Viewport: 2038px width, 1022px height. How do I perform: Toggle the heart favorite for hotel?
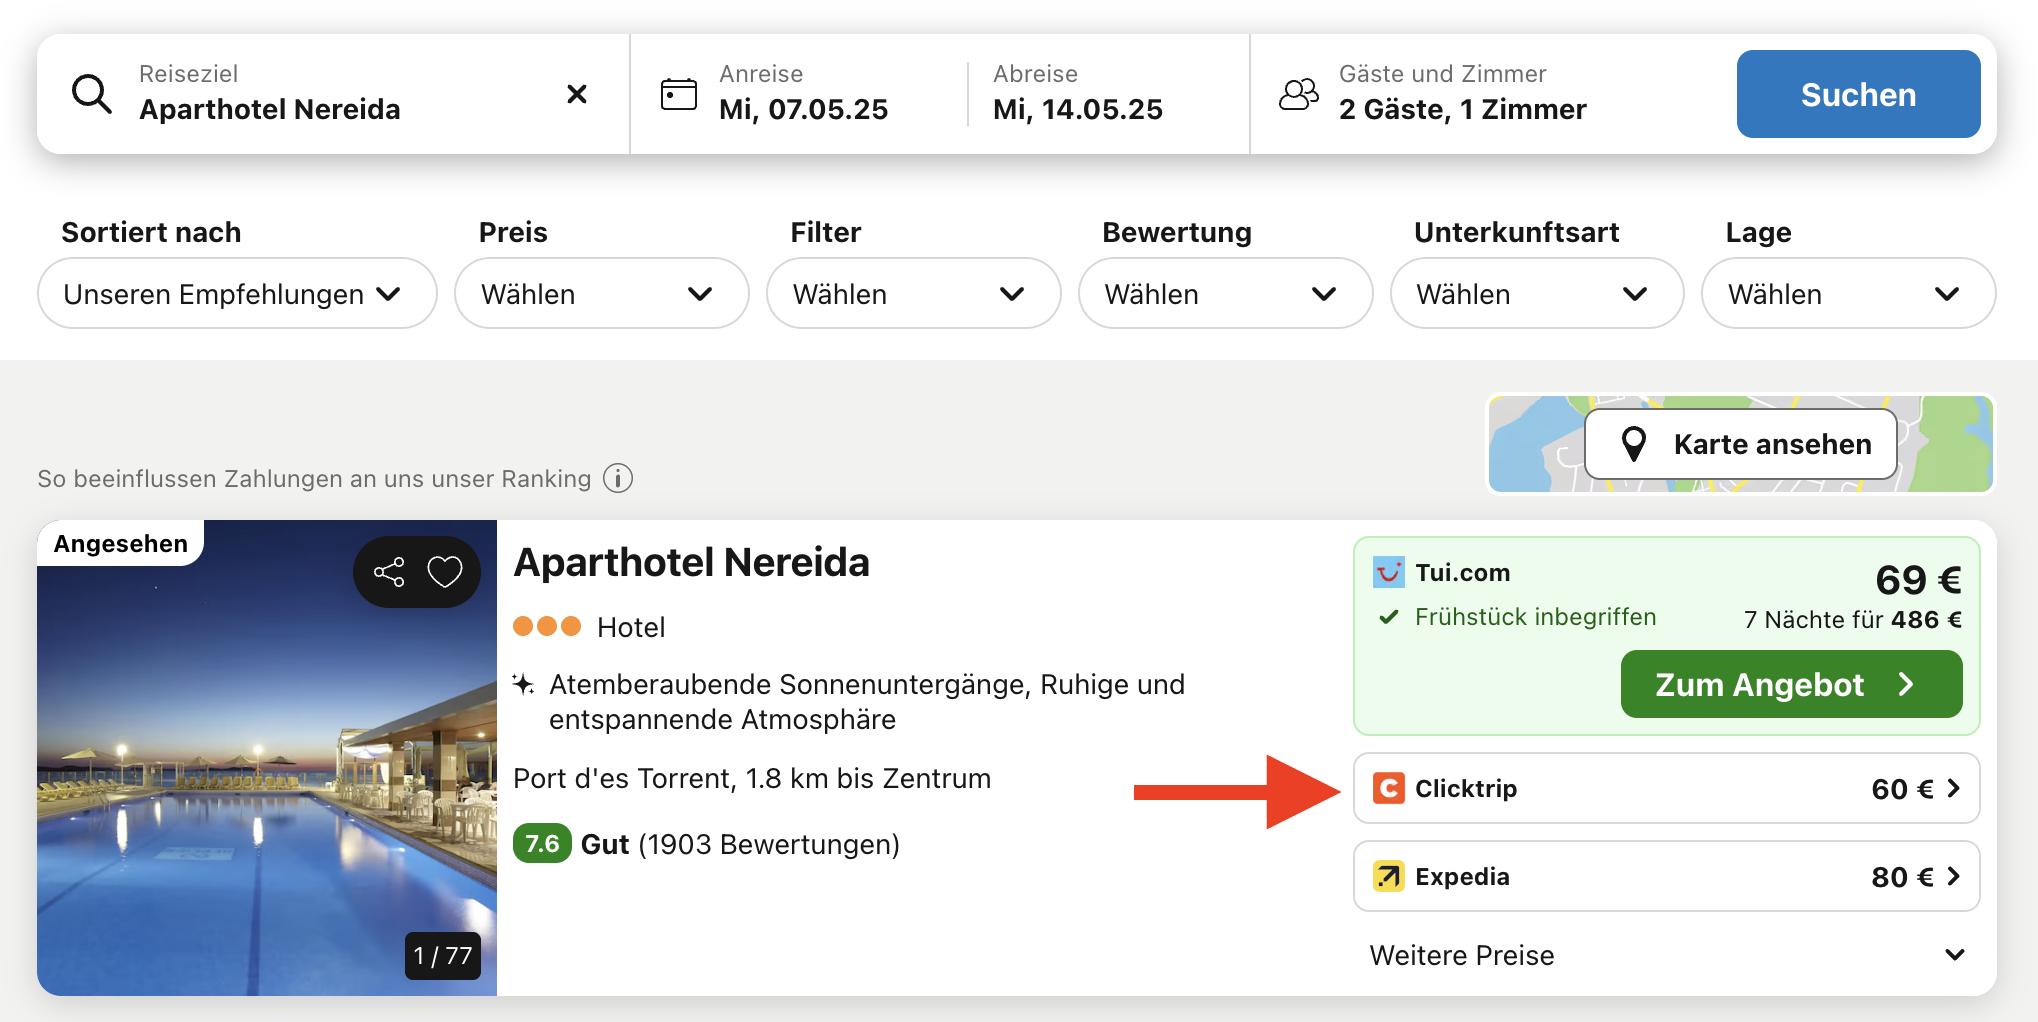click(445, 572)
